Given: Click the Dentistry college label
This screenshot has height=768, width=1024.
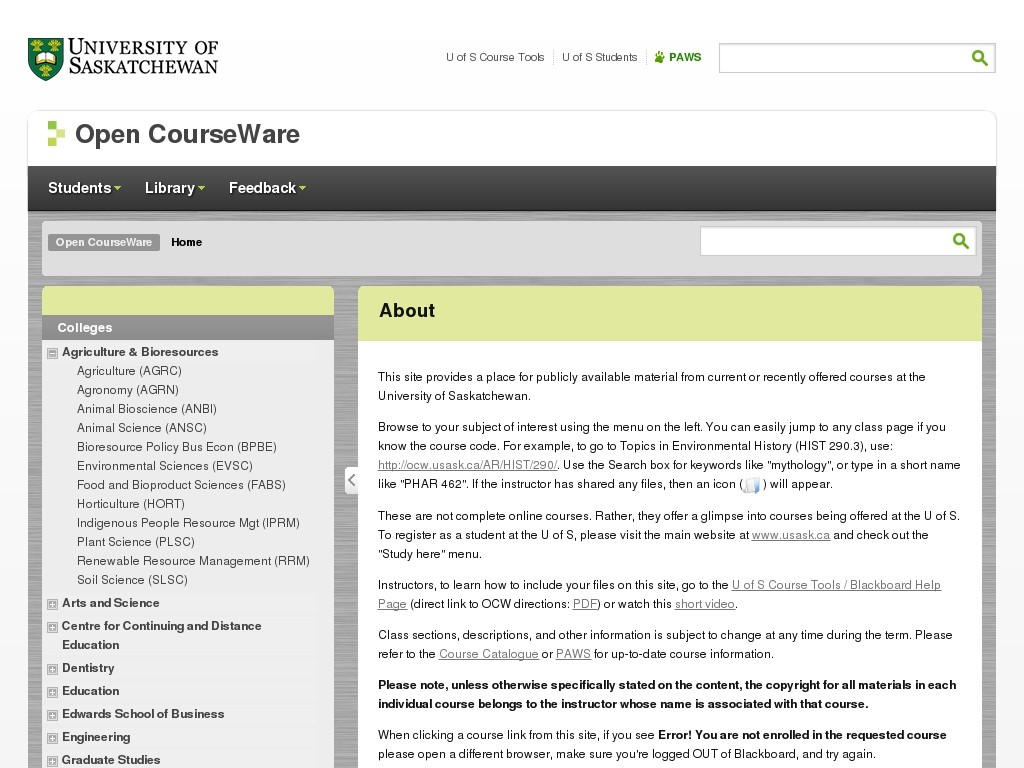Looking at the screenshot, I should click(x=88, y=668).
